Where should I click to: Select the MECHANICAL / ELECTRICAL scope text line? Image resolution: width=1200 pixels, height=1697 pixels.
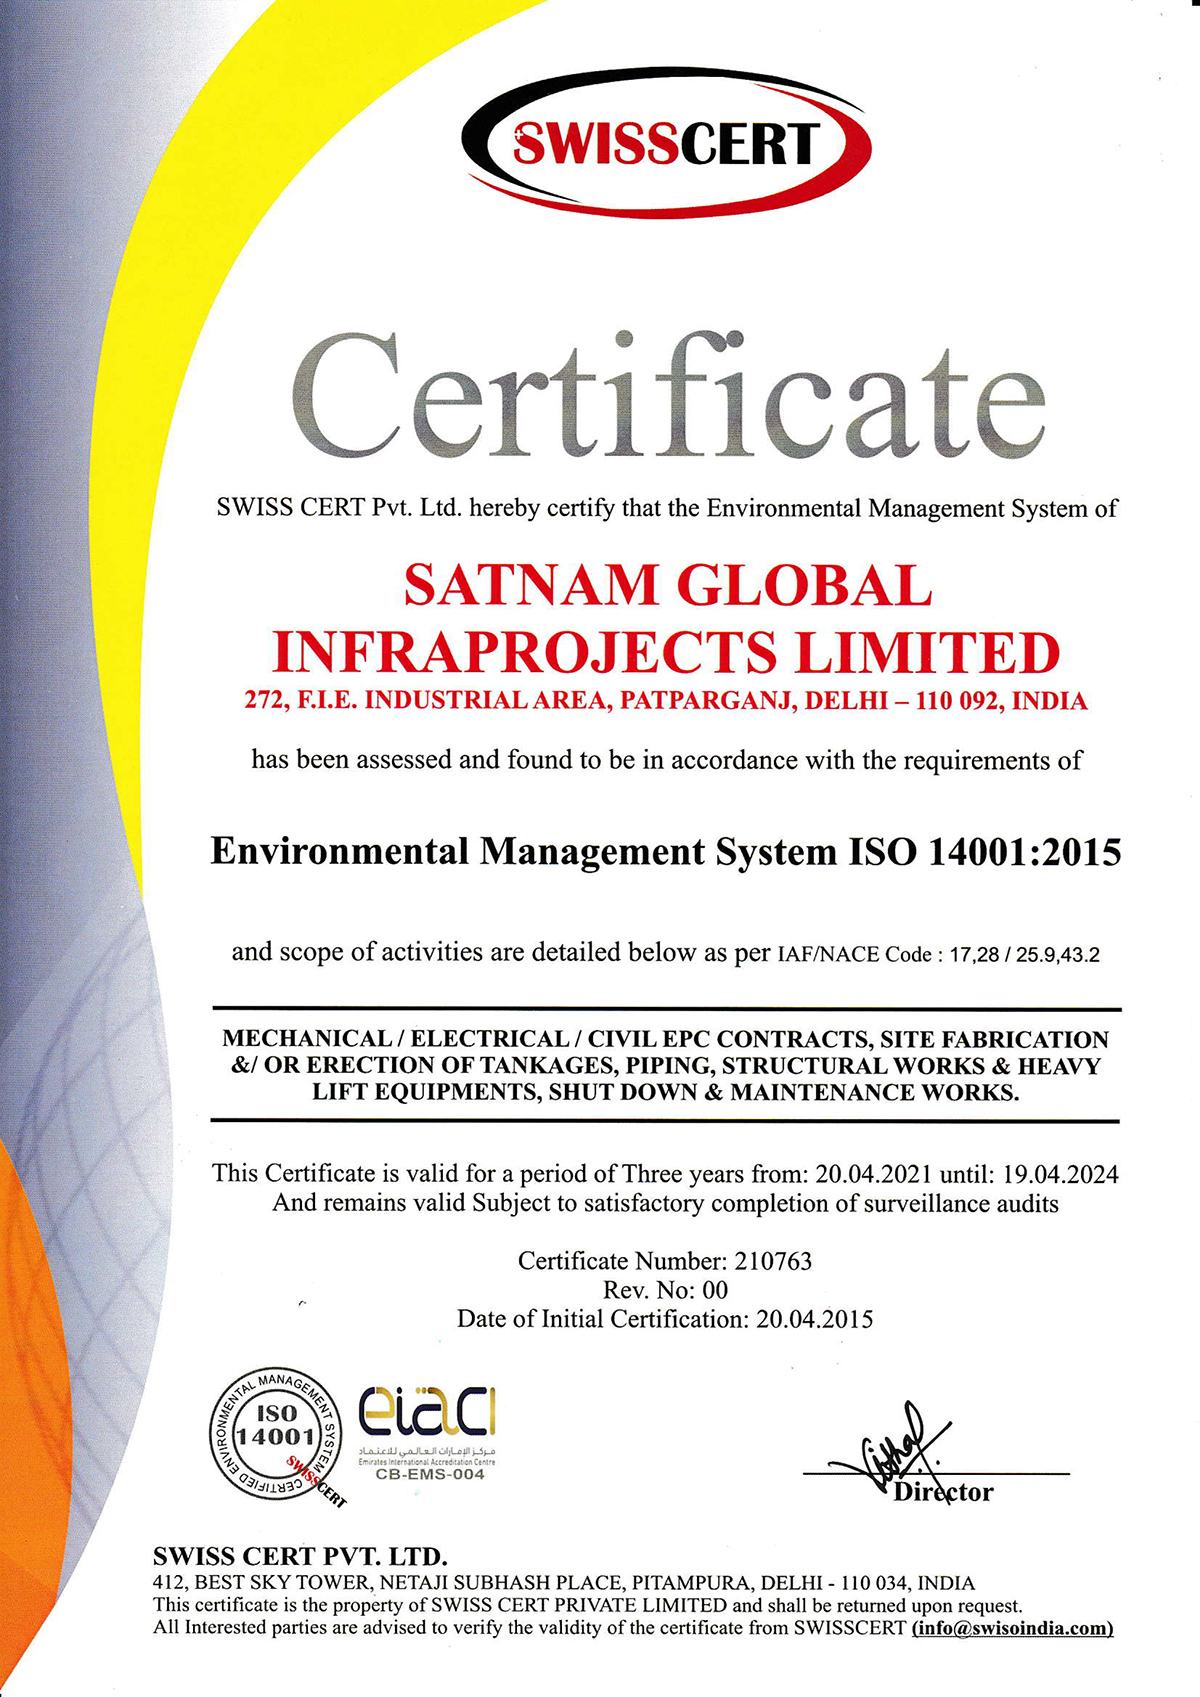(666, 1040)
